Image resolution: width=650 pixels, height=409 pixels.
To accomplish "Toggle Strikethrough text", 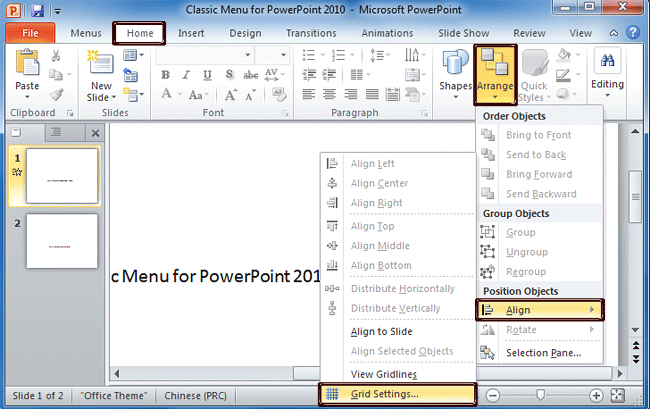I will pos(250,75).
